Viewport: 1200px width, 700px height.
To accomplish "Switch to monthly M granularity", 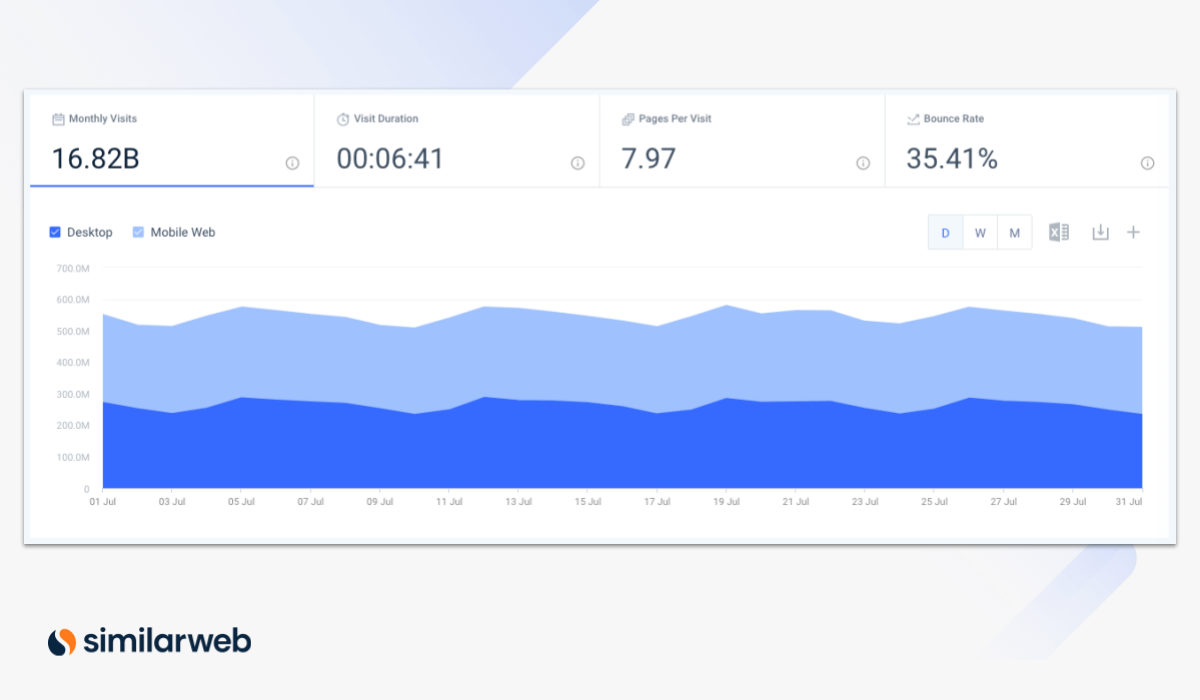I will point(1014,233).
